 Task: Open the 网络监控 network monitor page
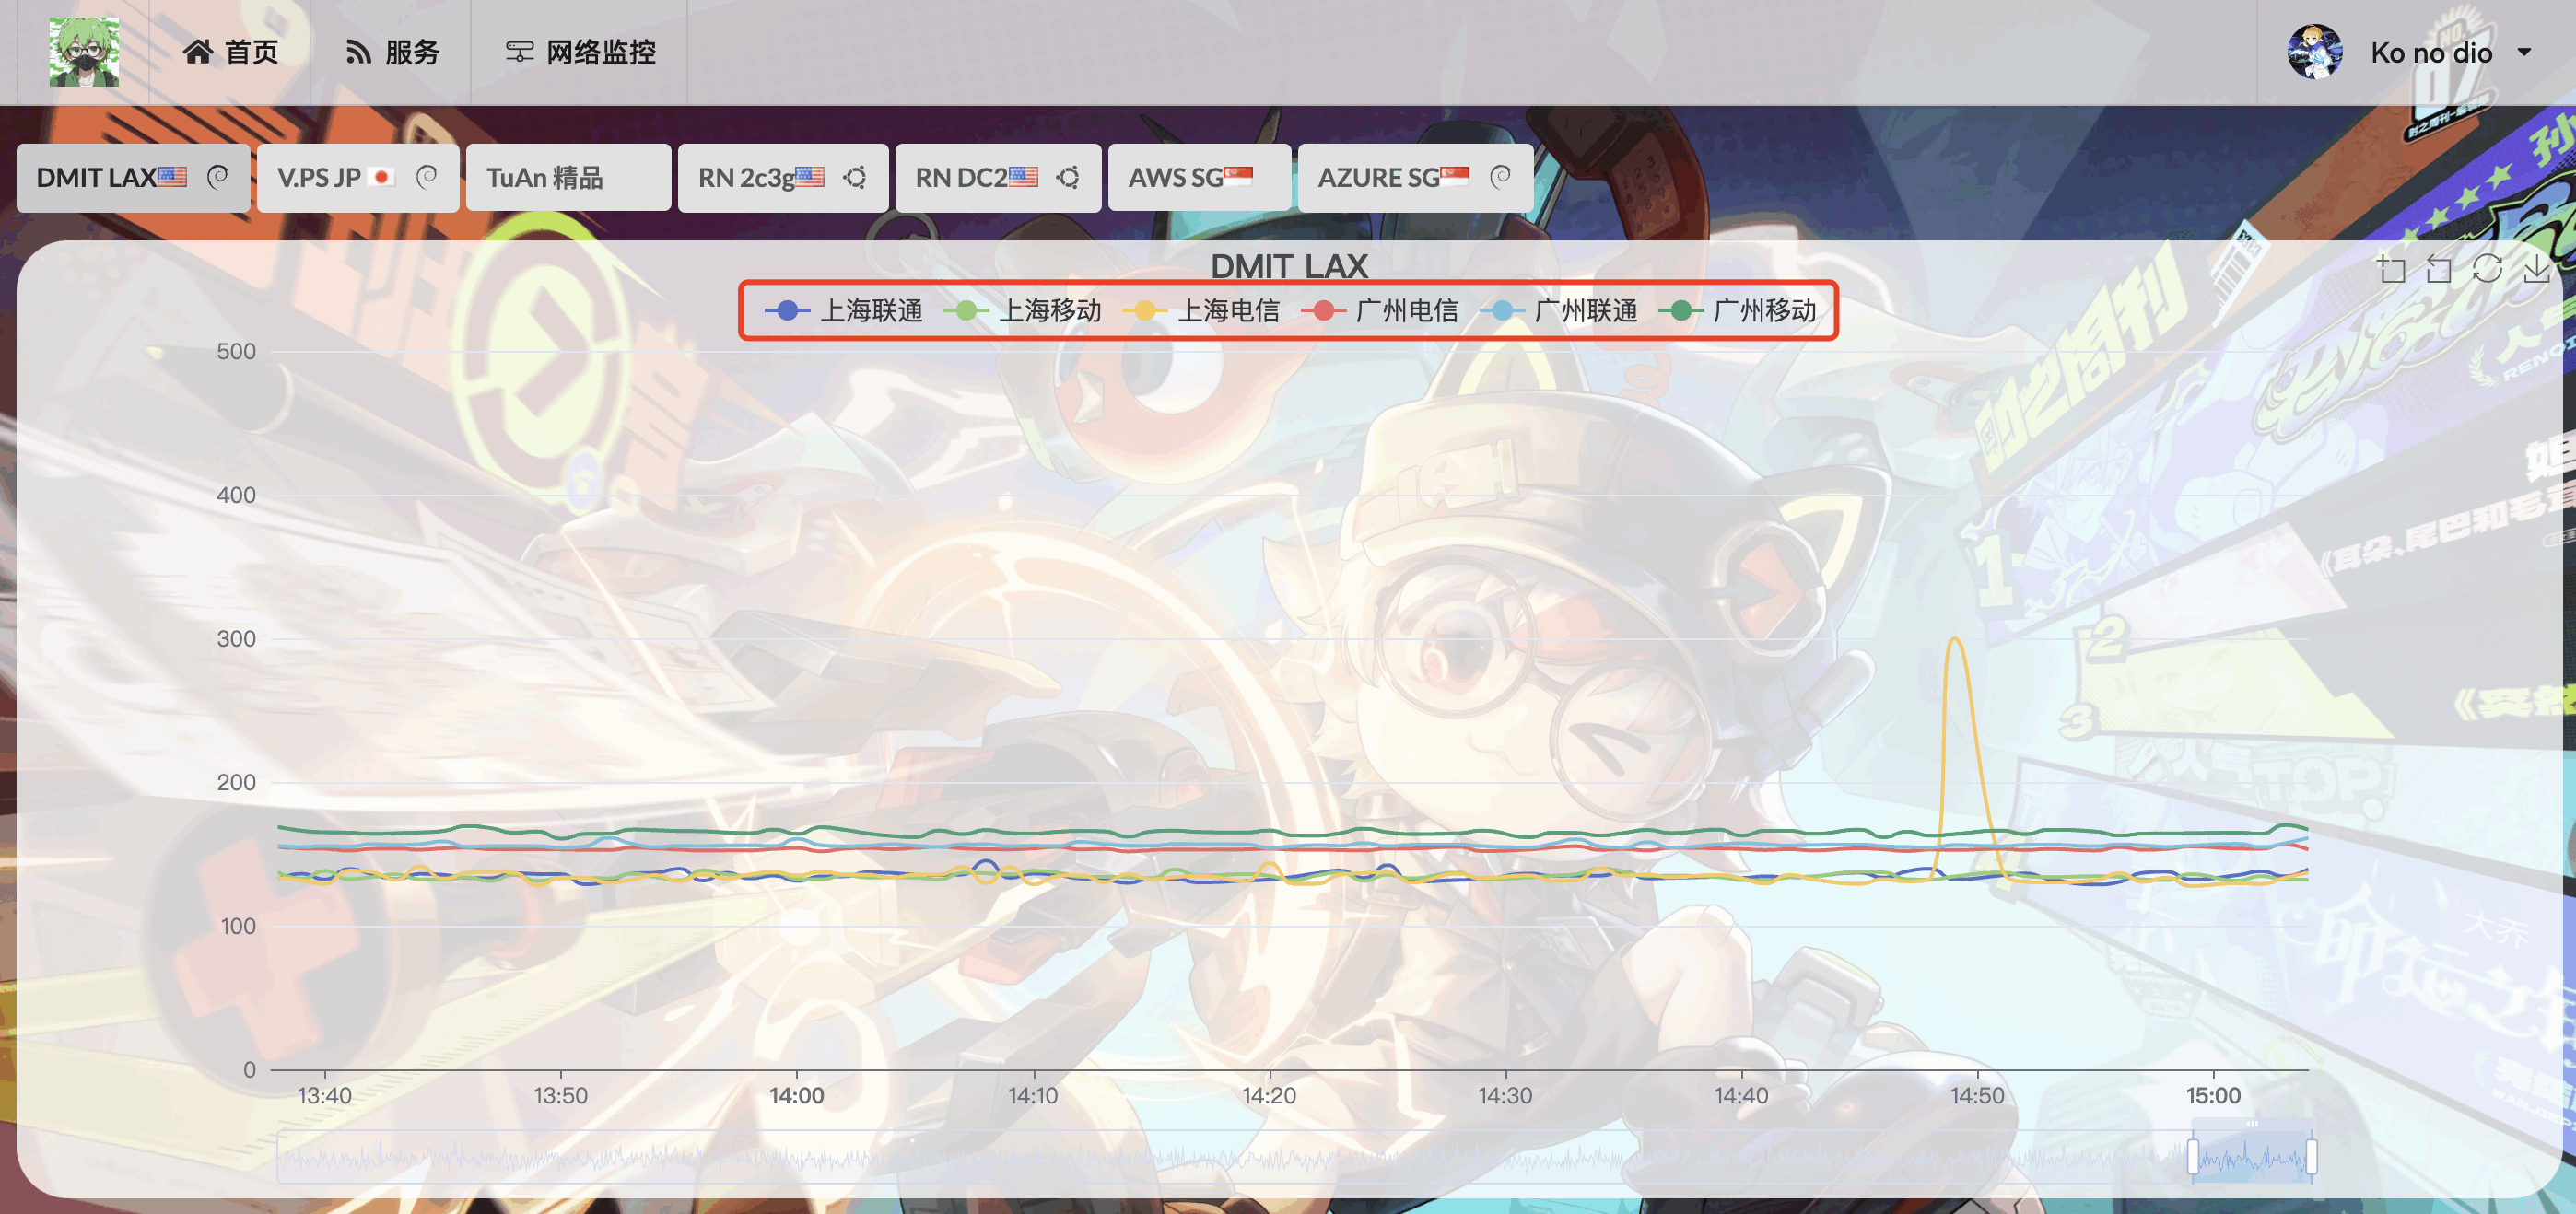pos(580,52)
